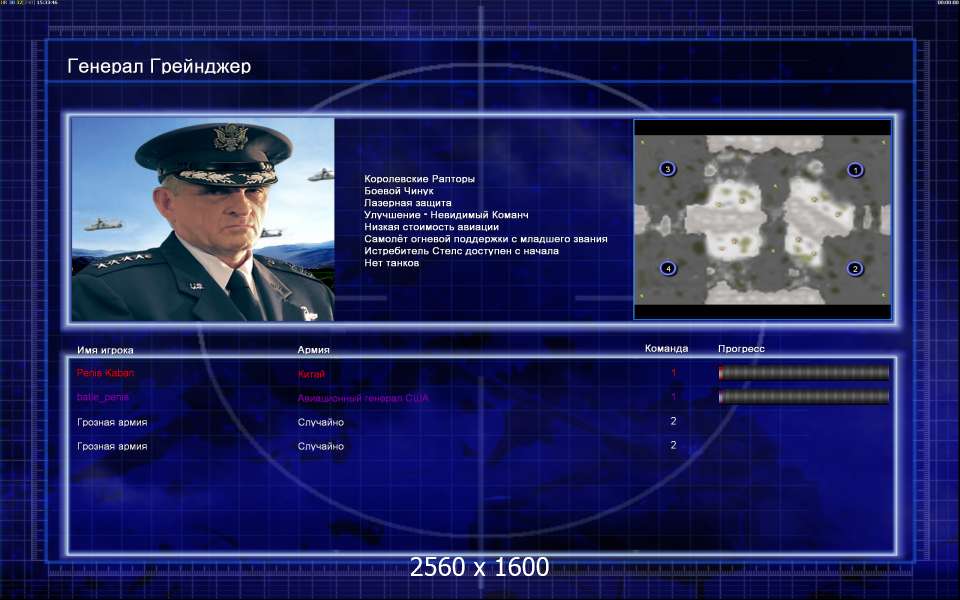960x600 pixels.
Task: Click the 'Низкая стоимость авиации' line
Action: (x=431, y=227)
